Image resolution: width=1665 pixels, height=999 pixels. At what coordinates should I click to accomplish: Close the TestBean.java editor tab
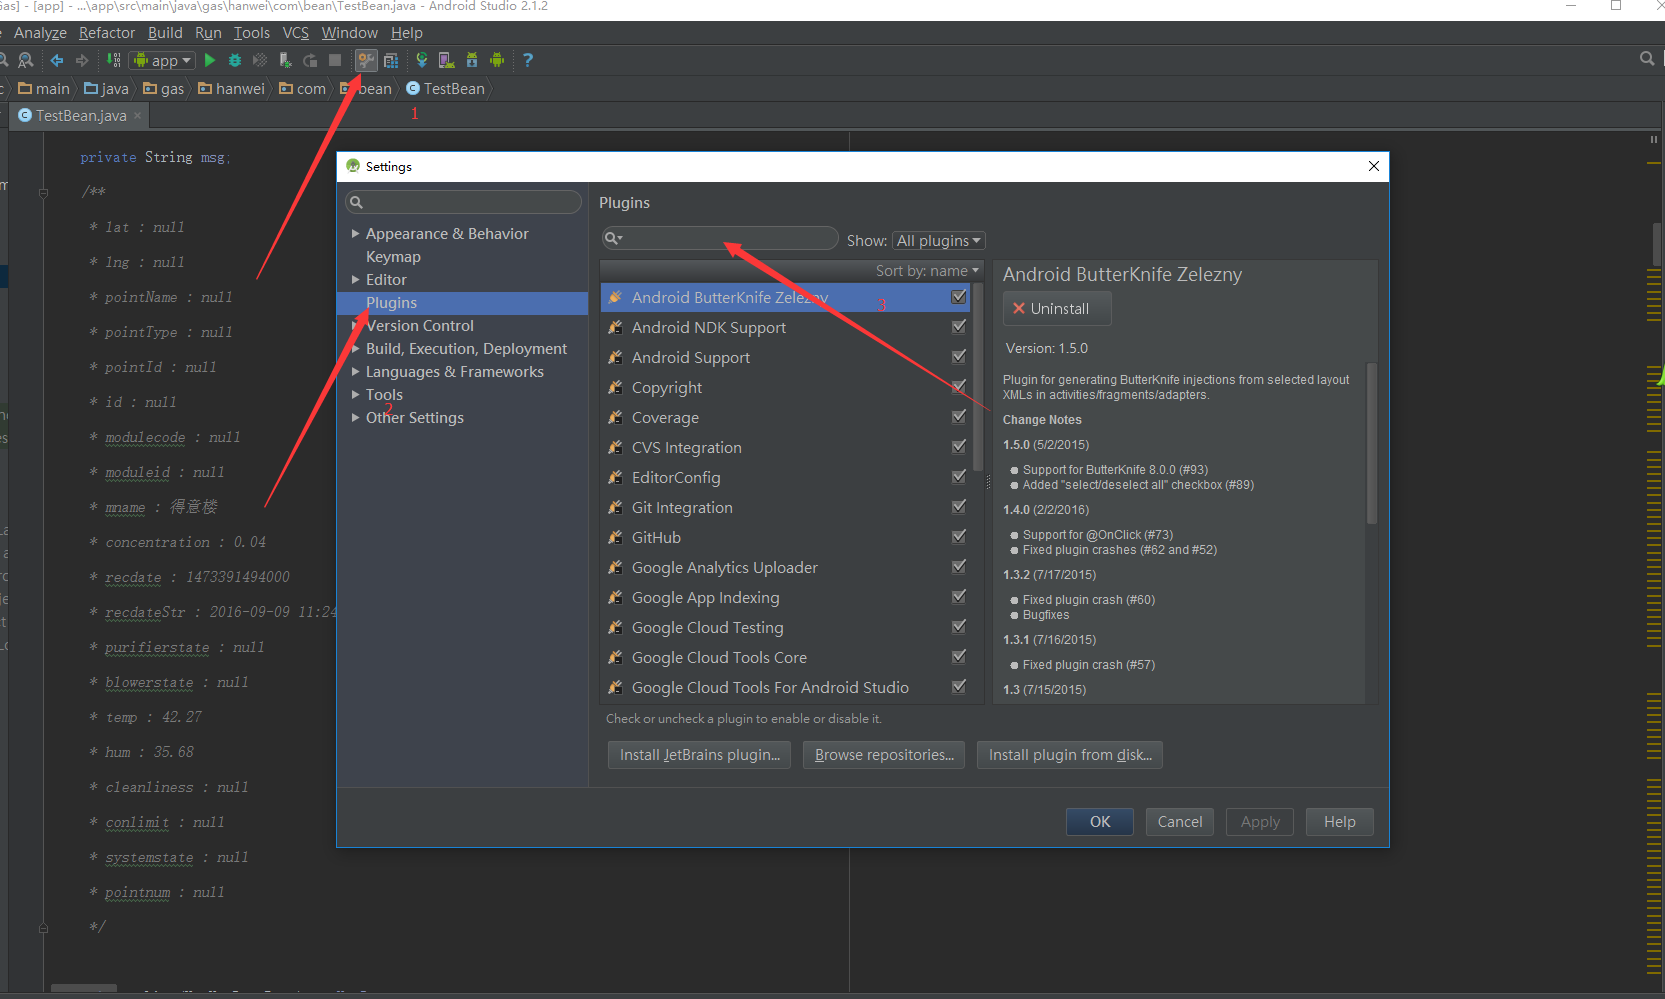click(138, 116)
